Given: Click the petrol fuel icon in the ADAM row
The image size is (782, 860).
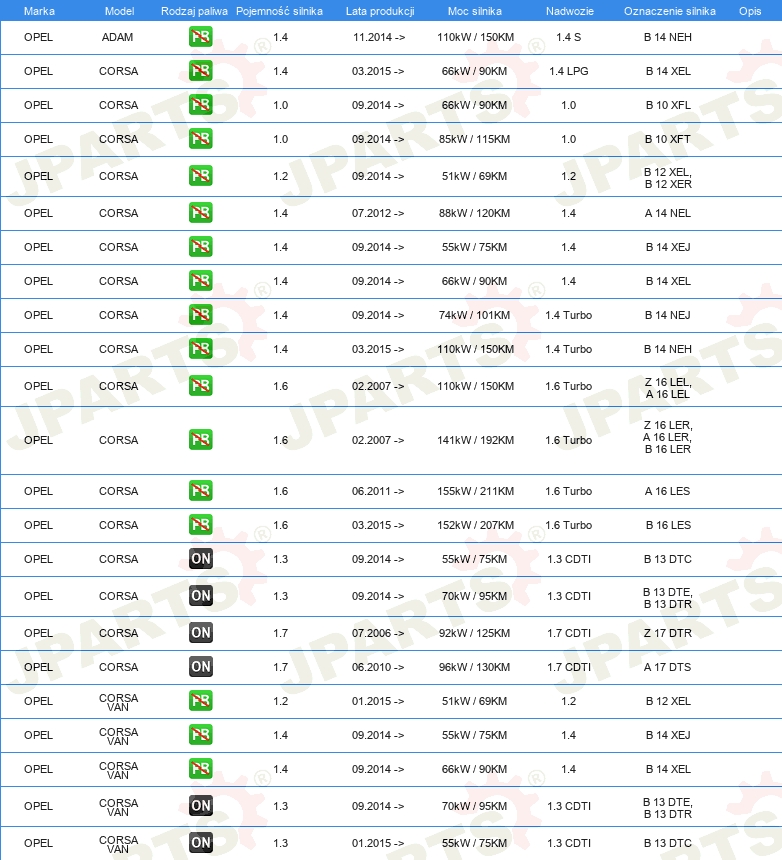Looking at the screenshot, I should point(200,37).
